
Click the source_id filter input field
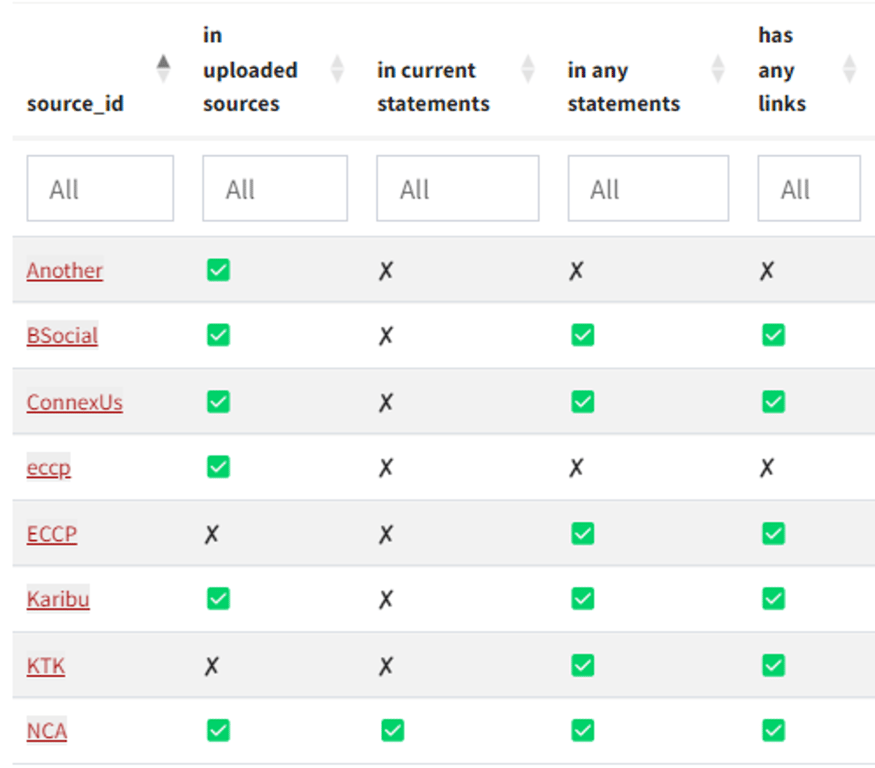100,188
